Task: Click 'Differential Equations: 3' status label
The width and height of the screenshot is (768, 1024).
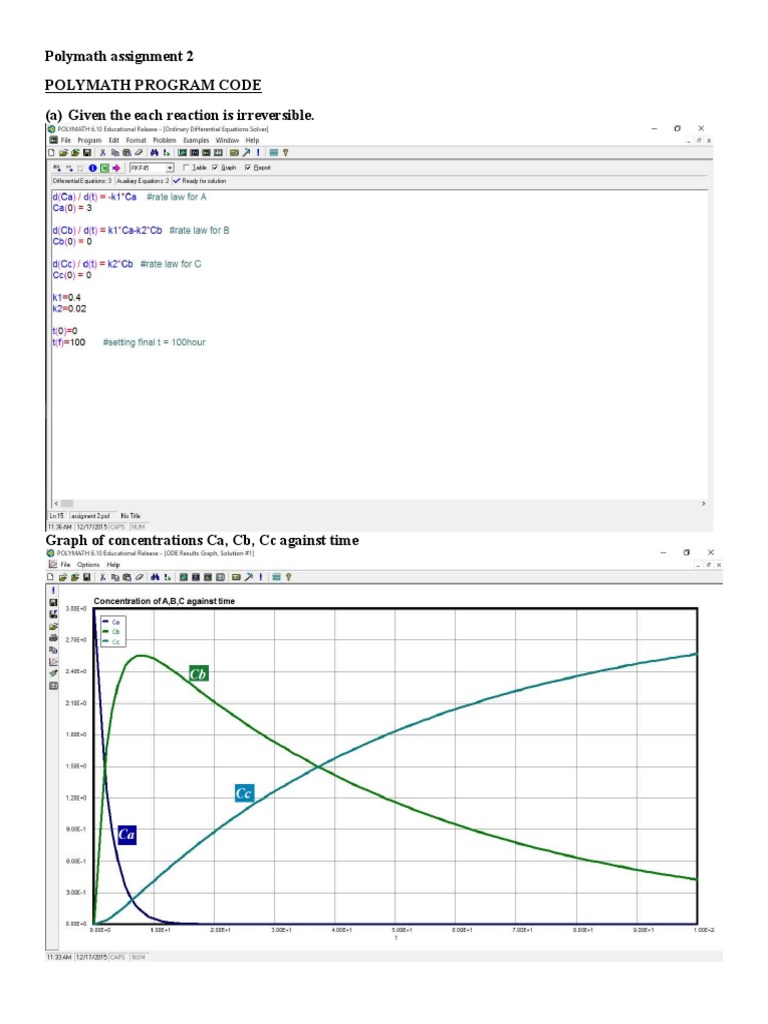Action: [82, 181]
